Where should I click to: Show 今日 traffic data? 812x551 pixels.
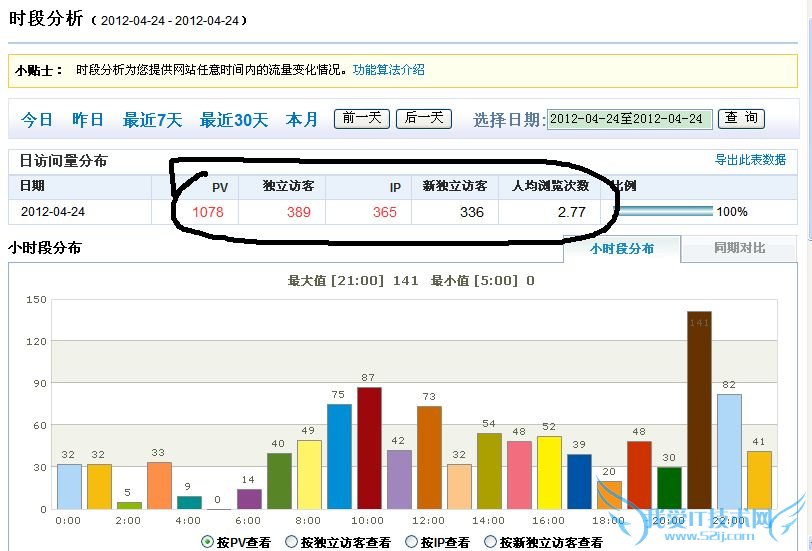coord(37,120)
